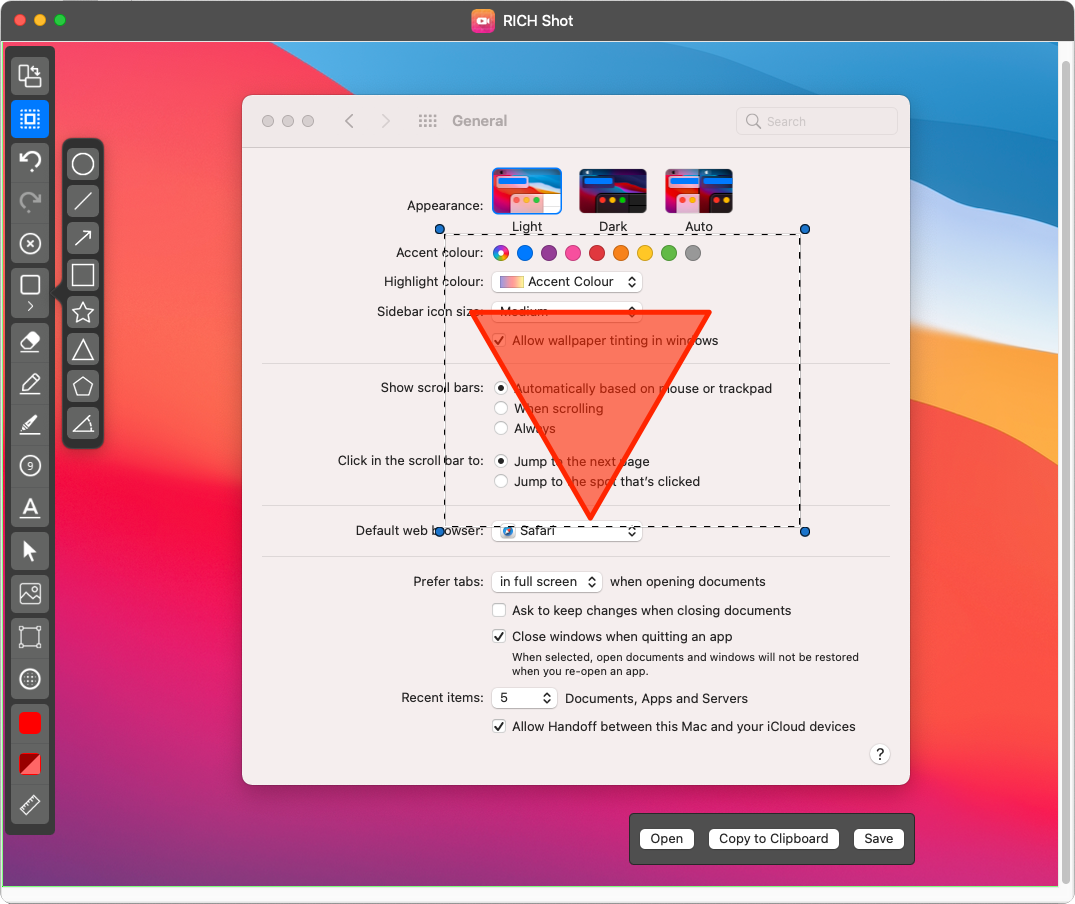Open the Default web browser Safari dropdown
The width and height of the screenshot is (1075, 904).
[x=567, y=531]
